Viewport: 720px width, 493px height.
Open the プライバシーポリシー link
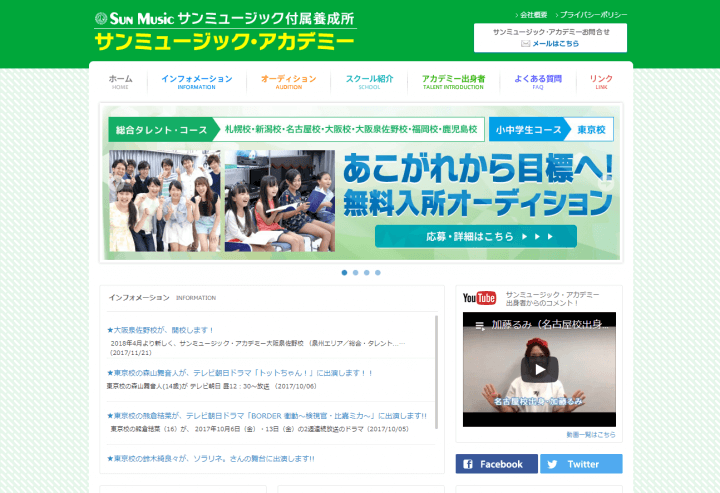tap(593, 15)
